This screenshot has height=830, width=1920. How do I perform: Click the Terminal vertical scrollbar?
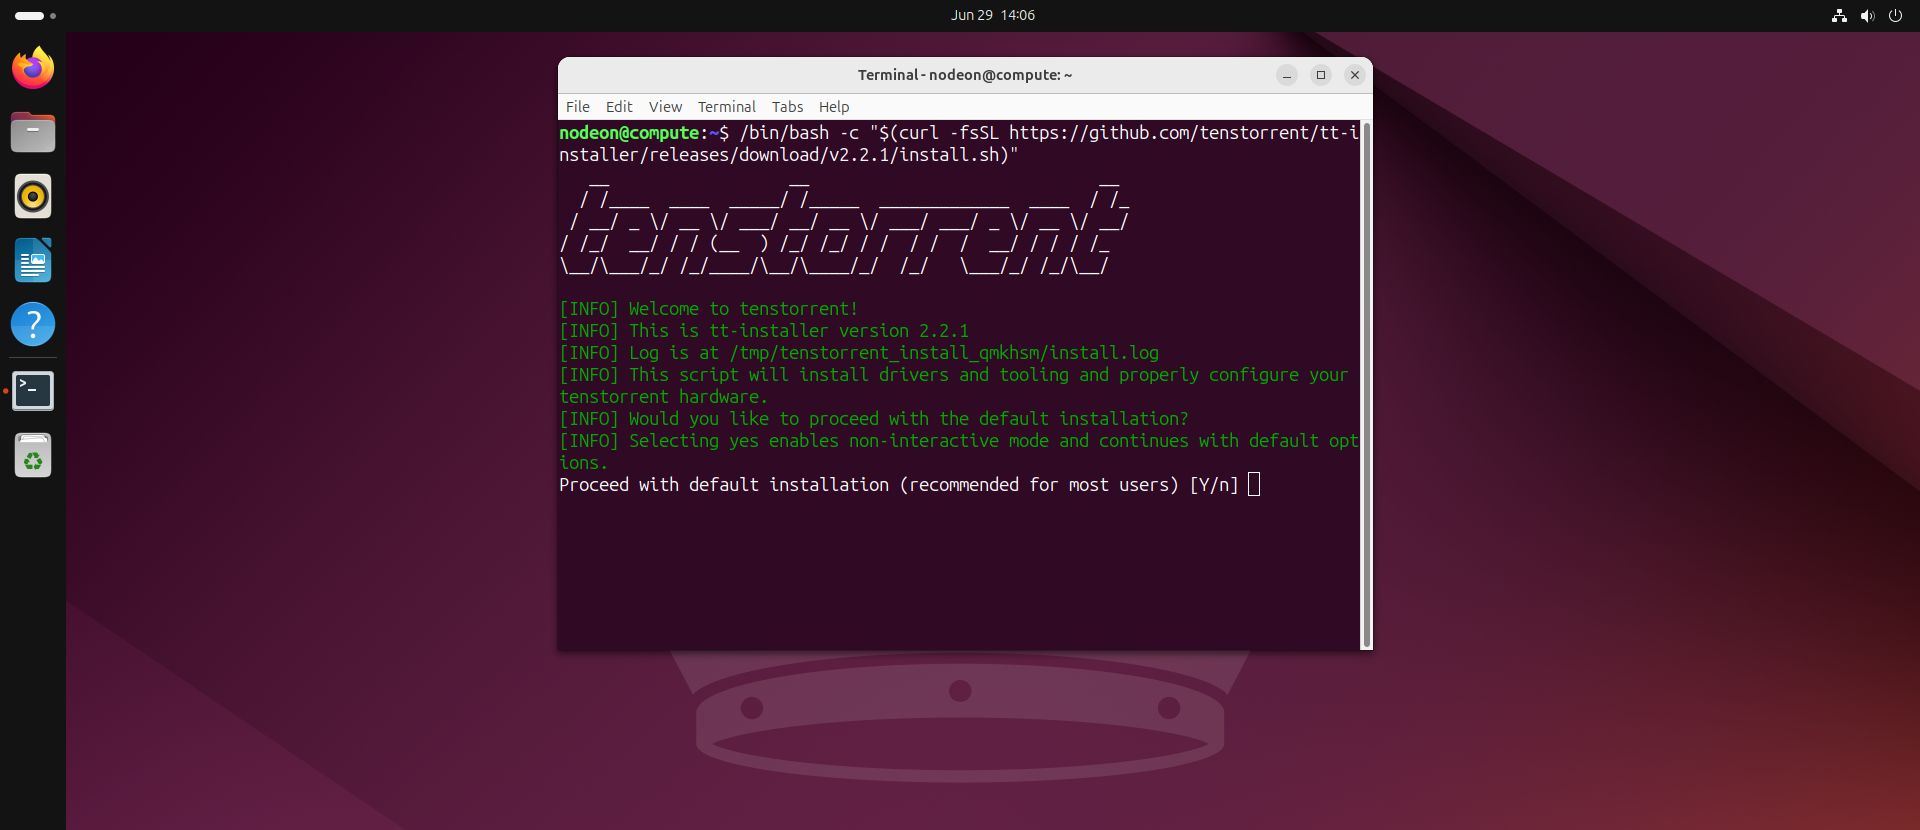(x=1366, y=385)
